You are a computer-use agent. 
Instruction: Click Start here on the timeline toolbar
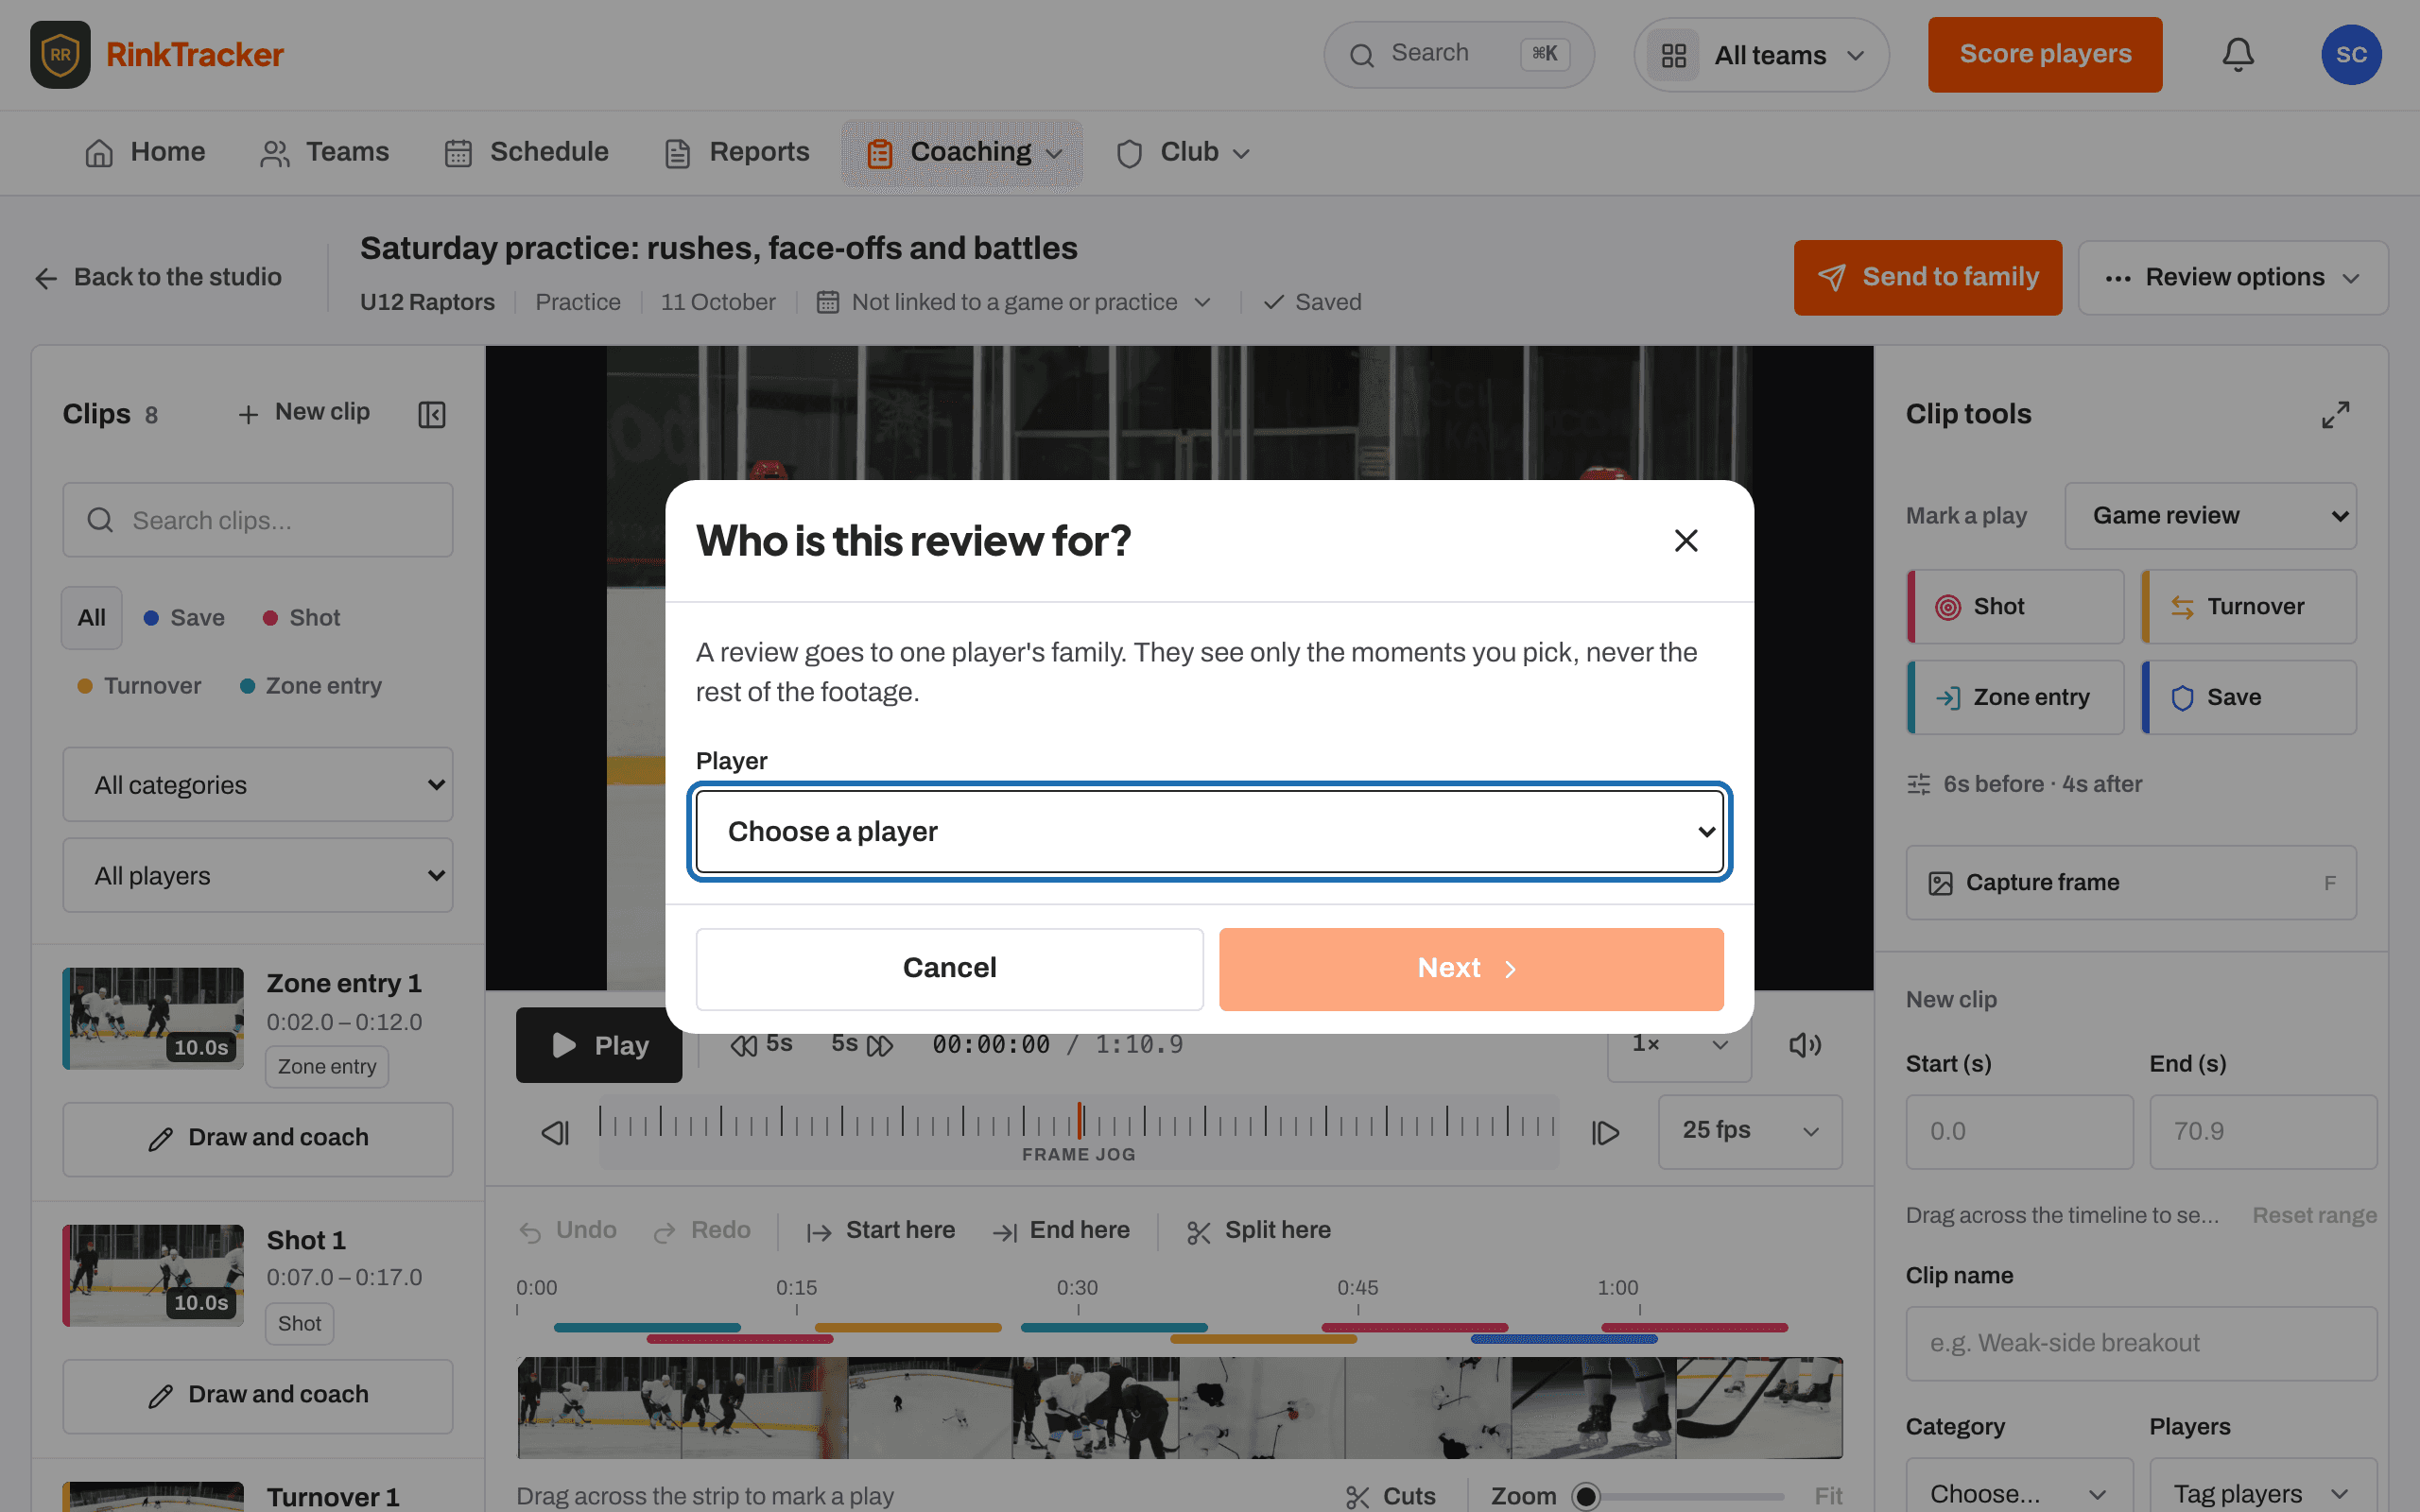881,1231
